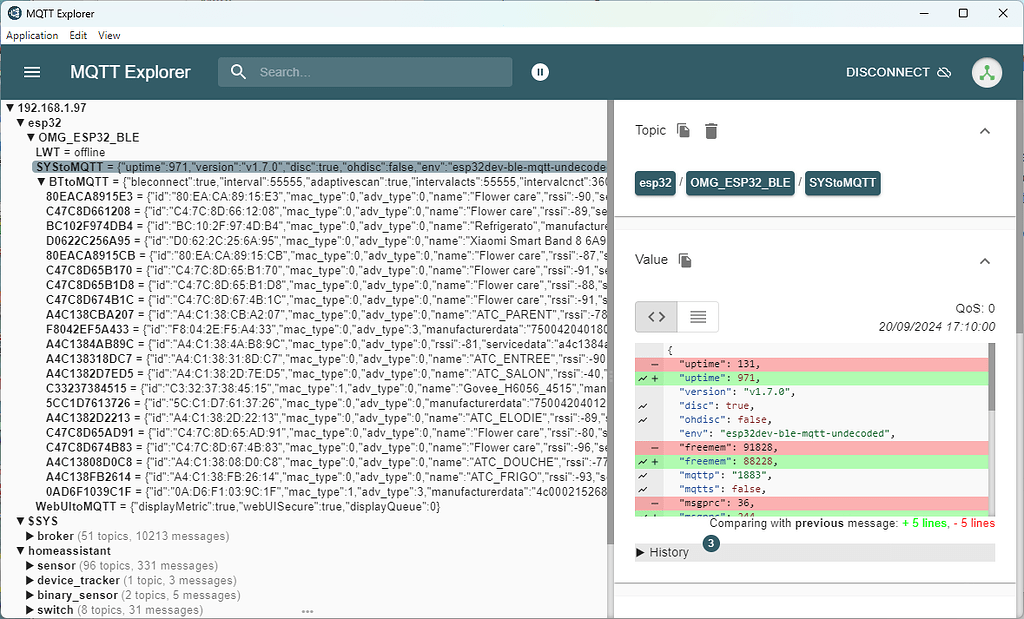Click the ellipsis below the topic tree

pos(307,611)
